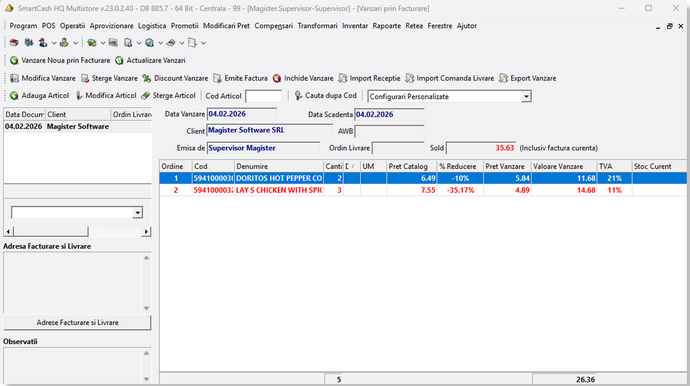Open dropdown arrow next to the worker icon
The width and height of the screenshot is (690, 386).
54,43
